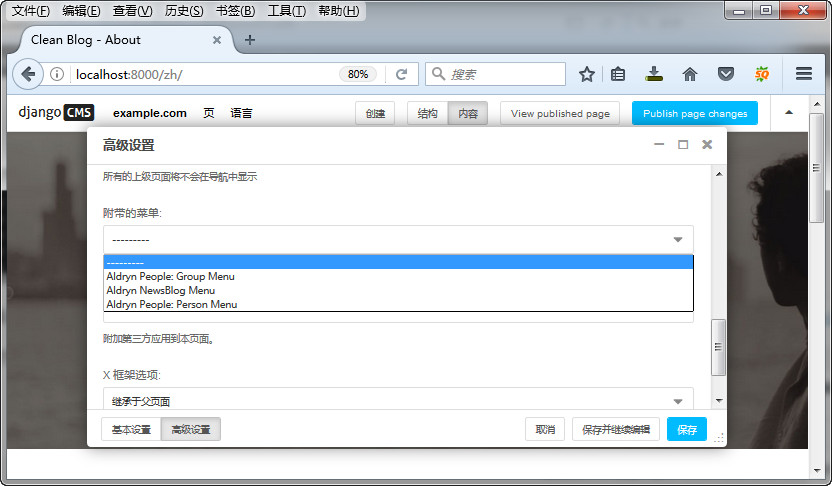Open the 帮助(H) menu
This screenshot has width=832, height=486.
click(x=339, y=11)
